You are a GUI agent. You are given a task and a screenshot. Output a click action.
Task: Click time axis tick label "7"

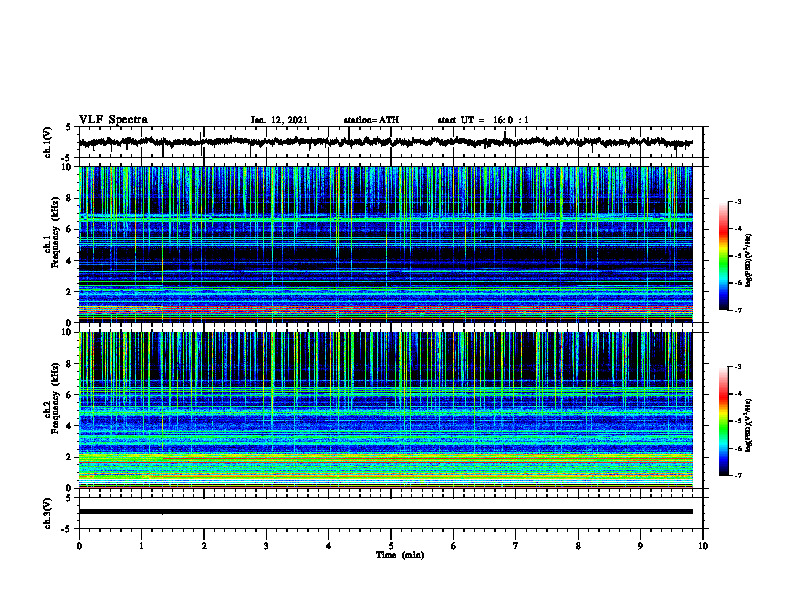516,546
